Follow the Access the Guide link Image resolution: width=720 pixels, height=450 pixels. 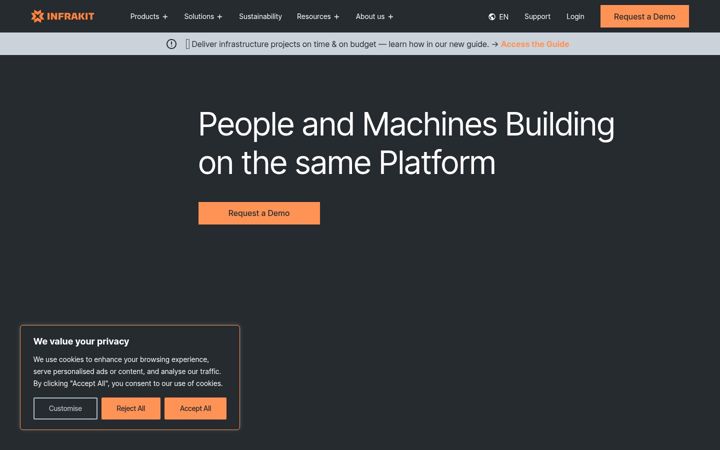tap(534, 44)
